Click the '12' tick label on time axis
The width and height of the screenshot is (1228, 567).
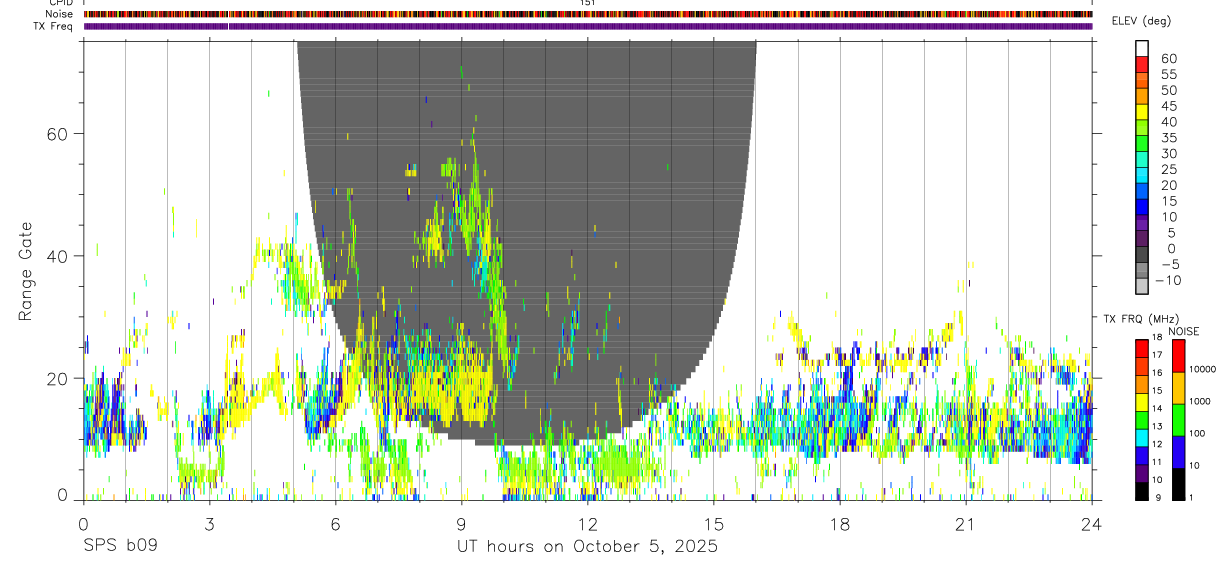[x=587, y=523]
